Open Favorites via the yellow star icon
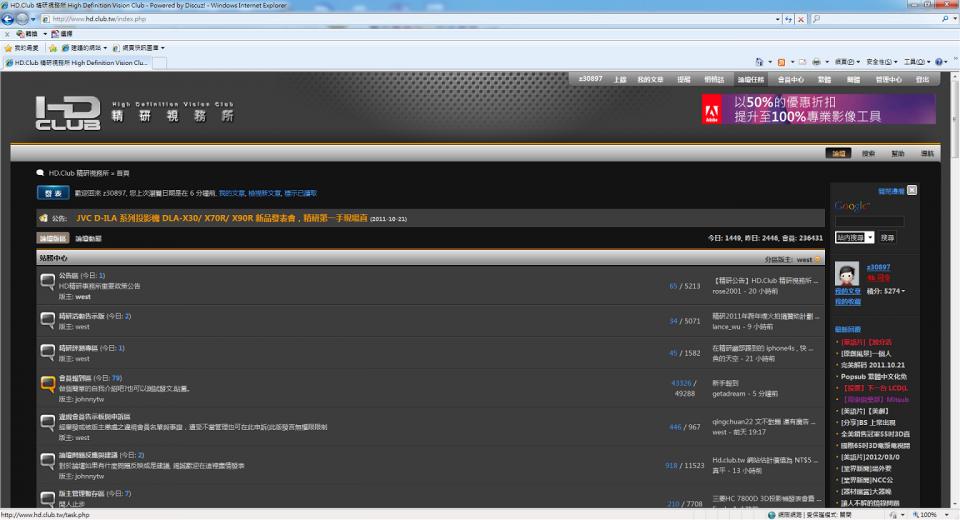 8,48
